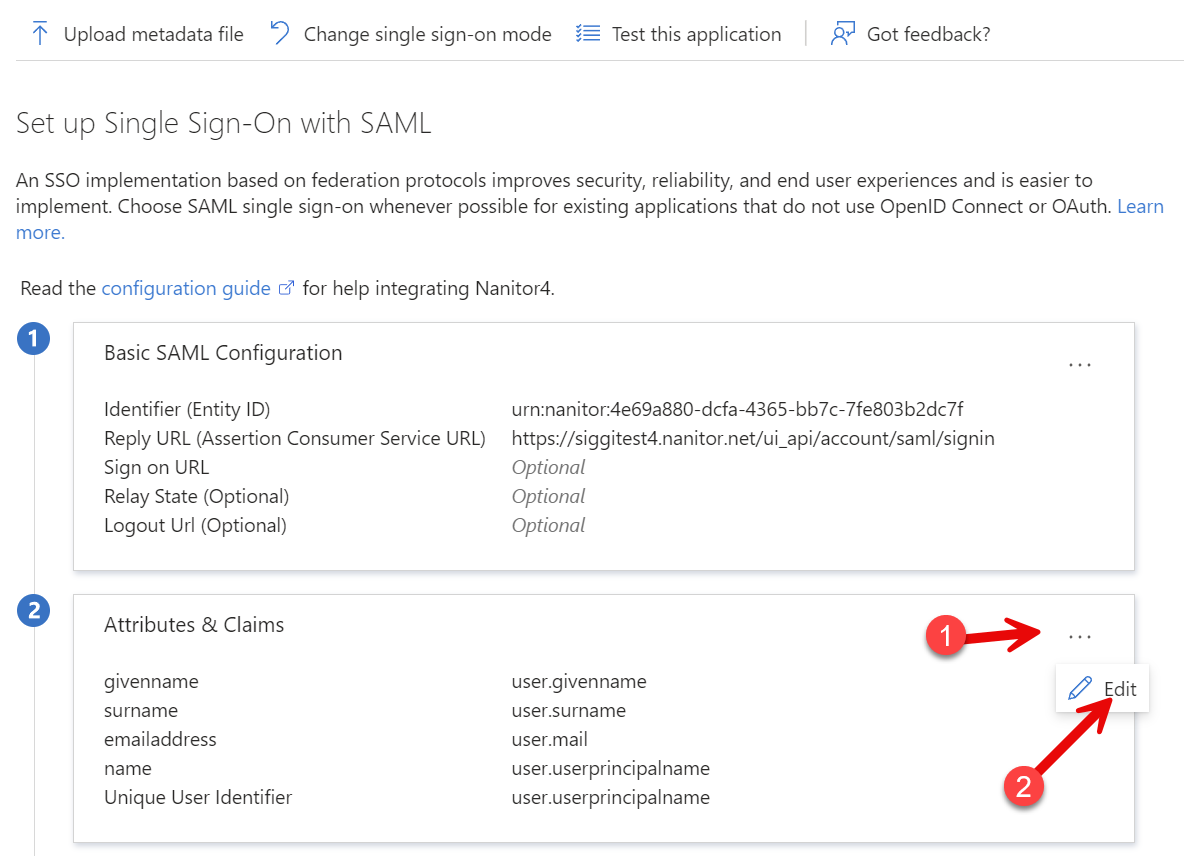
Task: Click the upload arrow icon in the toolbar
Action: 40,34
